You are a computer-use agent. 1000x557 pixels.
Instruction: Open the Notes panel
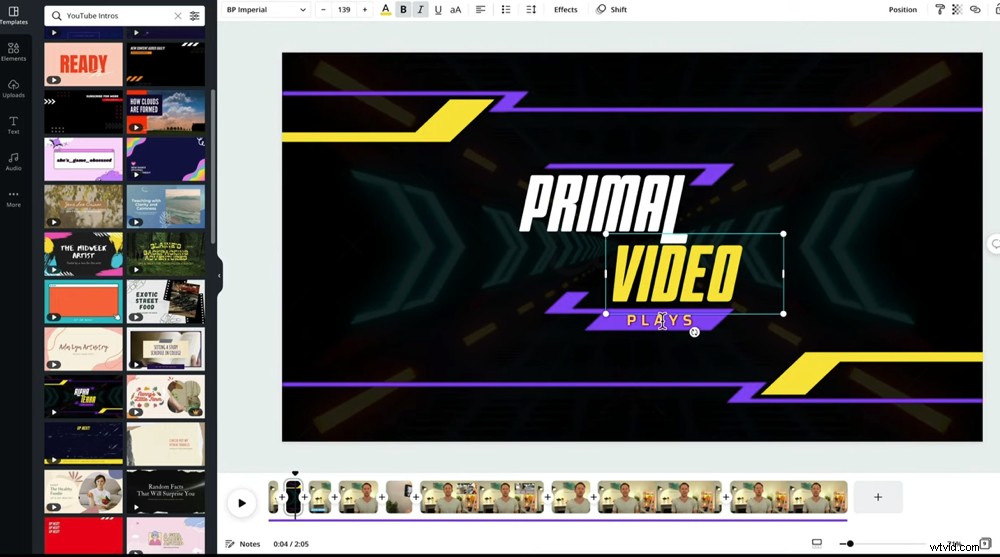click(x=243, y=544)
